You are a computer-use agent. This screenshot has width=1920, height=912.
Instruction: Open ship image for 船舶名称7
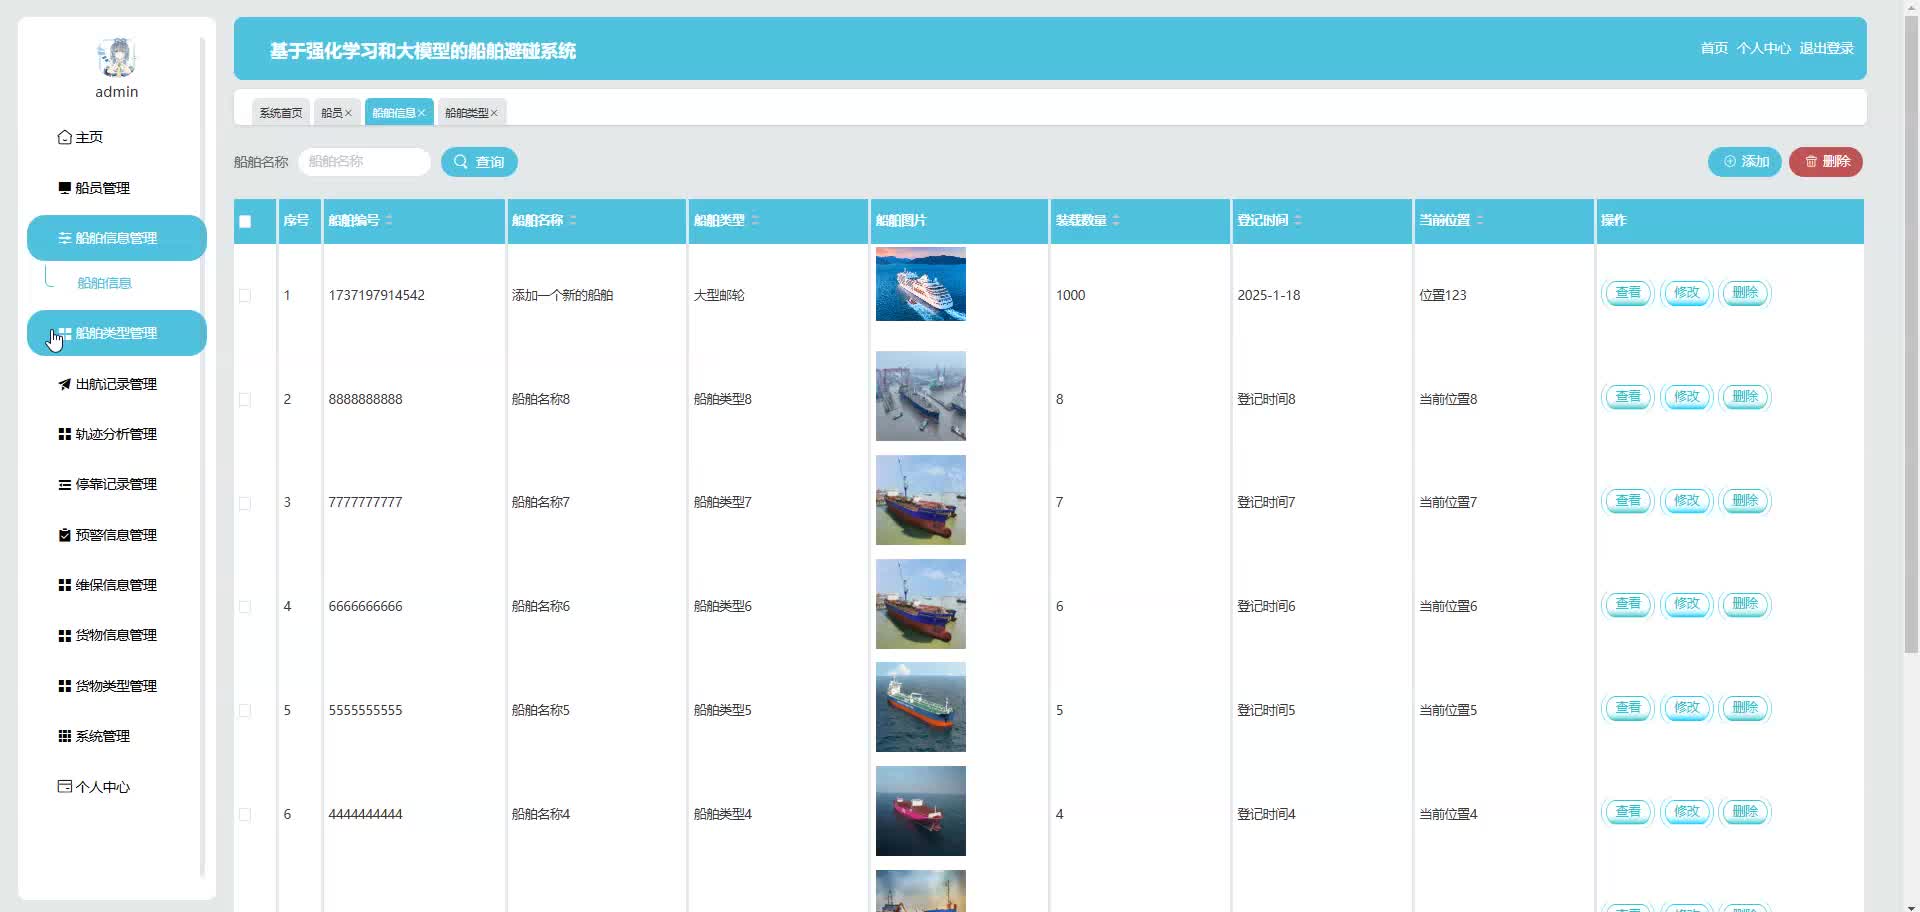921,500
